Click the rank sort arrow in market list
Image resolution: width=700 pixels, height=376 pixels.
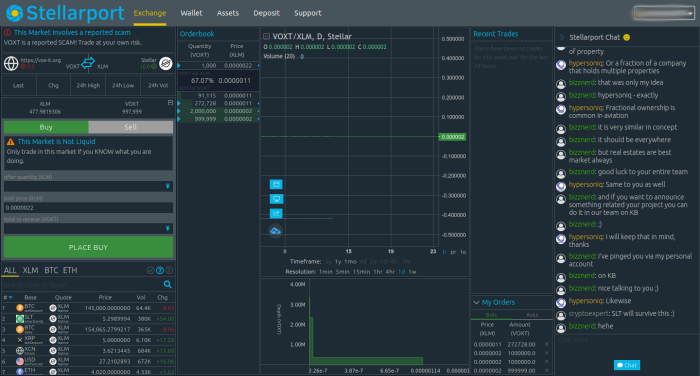click(10, 297)
